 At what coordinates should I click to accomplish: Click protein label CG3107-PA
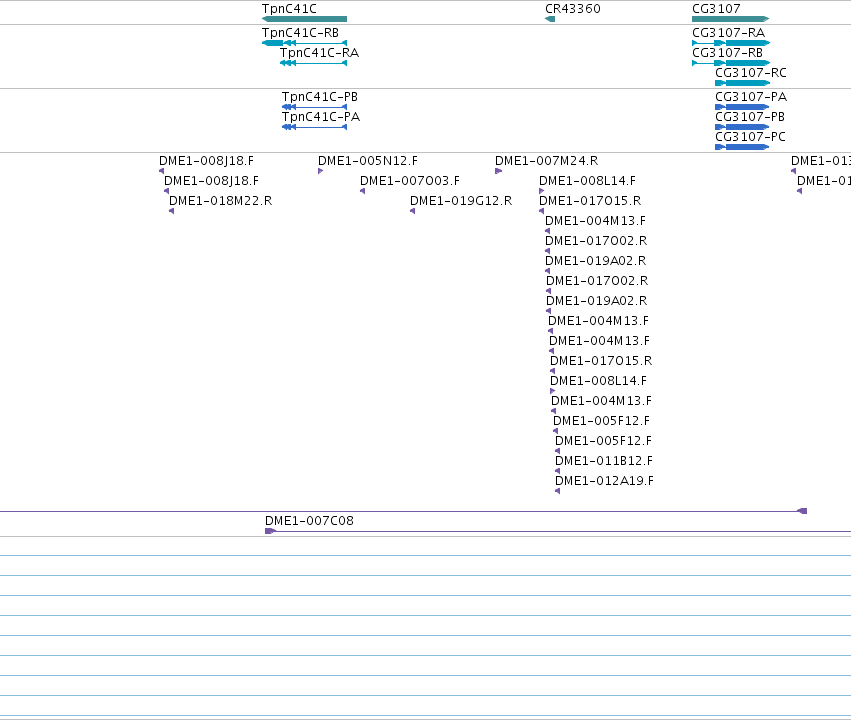pyautogui.click(x=751, y=97)
